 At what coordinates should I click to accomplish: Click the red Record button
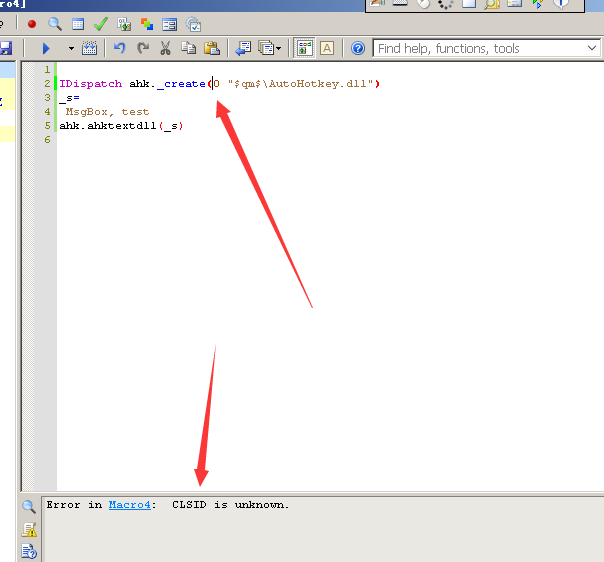32,24
